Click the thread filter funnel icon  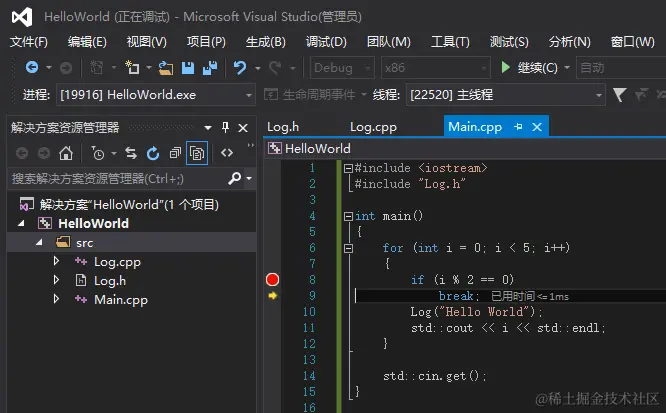(619, 95)
